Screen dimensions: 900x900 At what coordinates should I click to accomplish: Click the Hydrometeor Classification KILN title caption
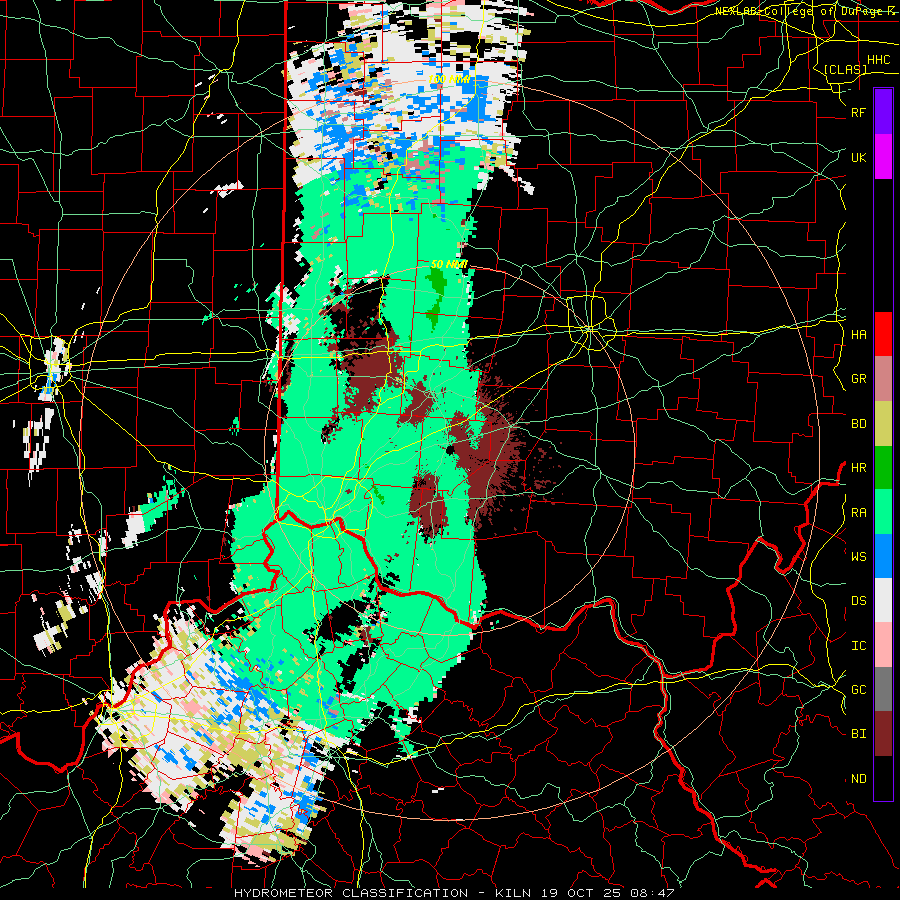(x=453, y=893)
